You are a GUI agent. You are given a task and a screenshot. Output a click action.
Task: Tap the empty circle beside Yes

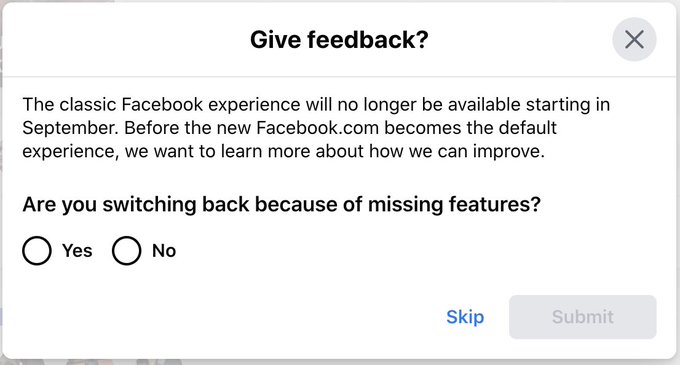[37, 251]
